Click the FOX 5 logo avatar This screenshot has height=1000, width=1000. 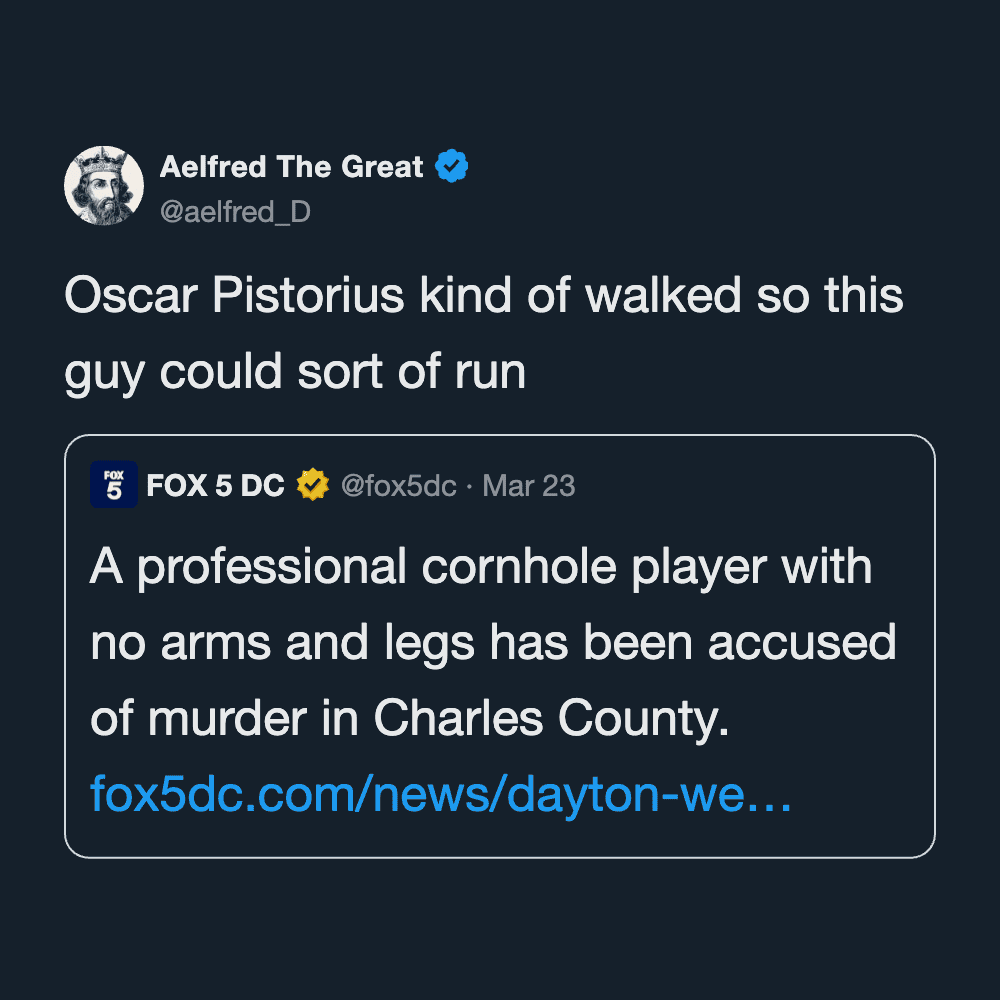(113, 485)
